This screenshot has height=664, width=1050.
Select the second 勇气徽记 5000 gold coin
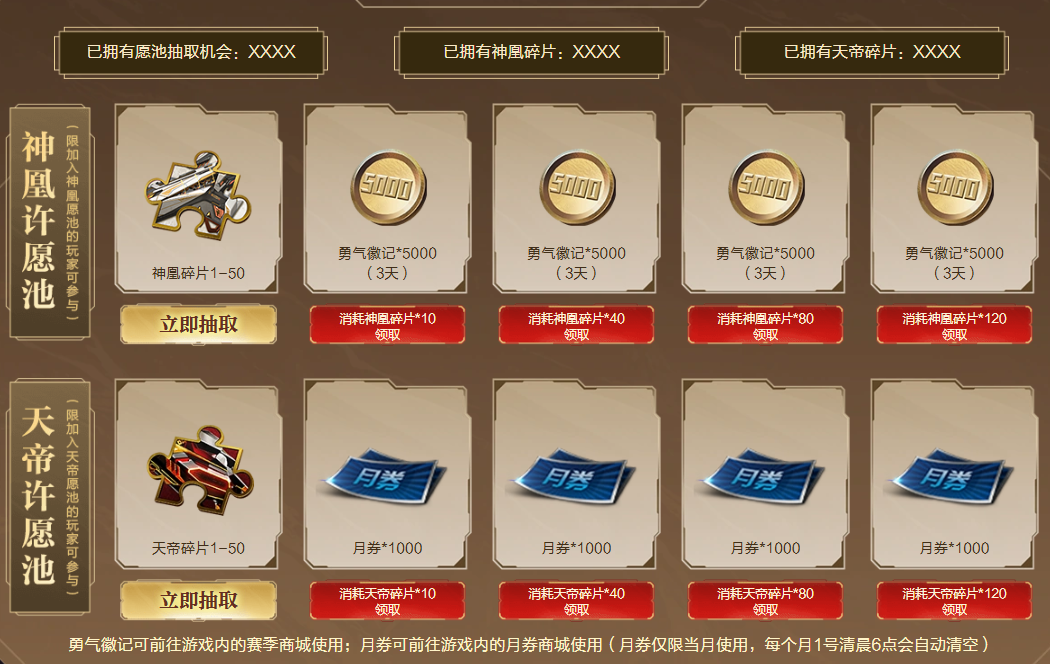(577, 188)
